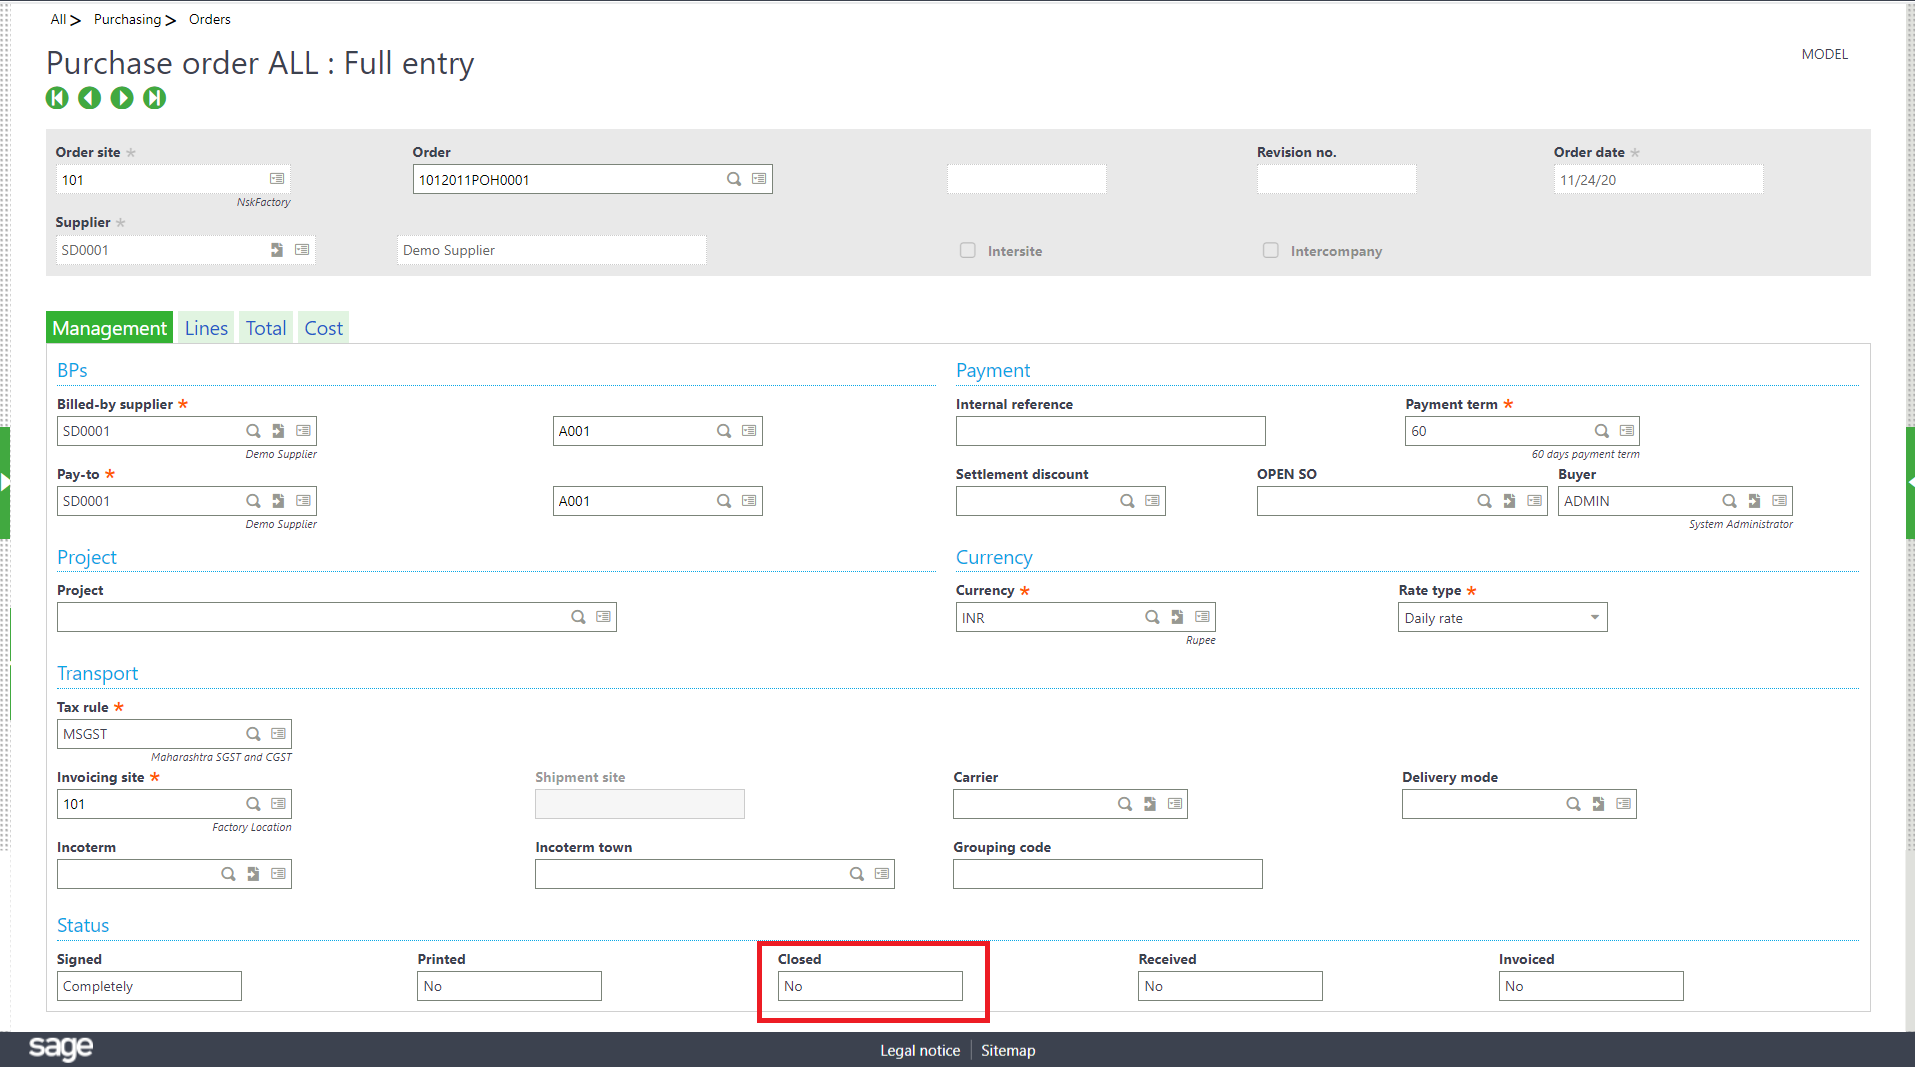Open the Currency lookup for INR
The image size is (1915, 1067).
click(x=1151, y=617)
